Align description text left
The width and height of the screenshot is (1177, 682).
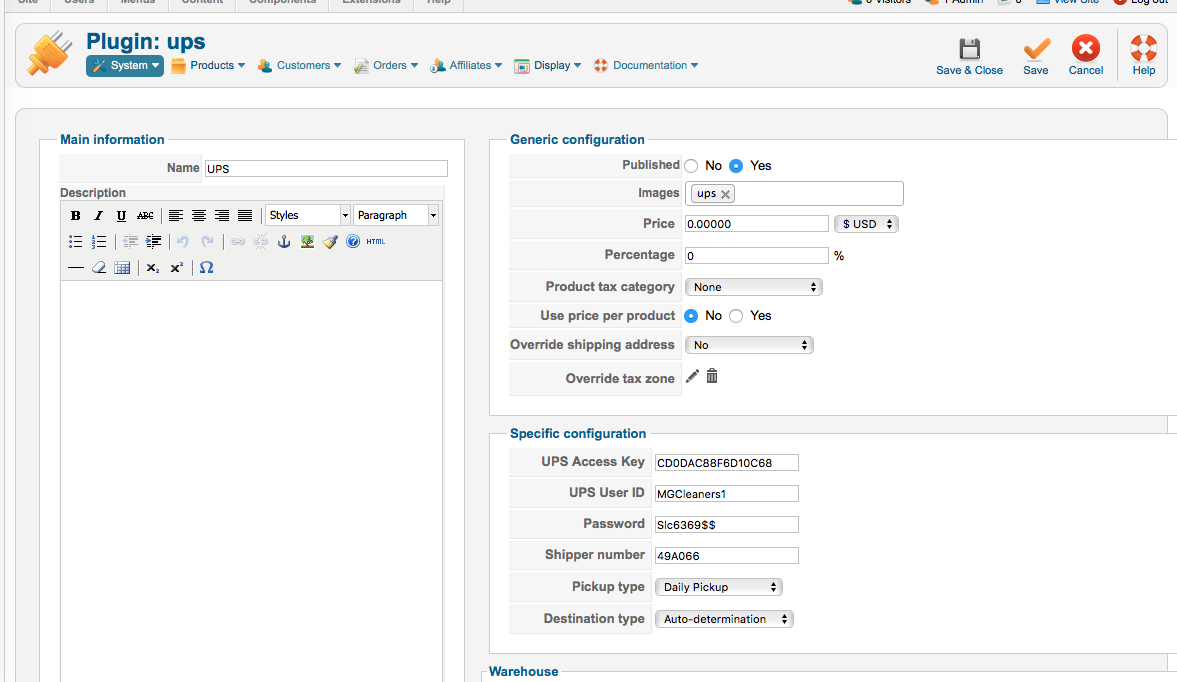pos(176,215)
